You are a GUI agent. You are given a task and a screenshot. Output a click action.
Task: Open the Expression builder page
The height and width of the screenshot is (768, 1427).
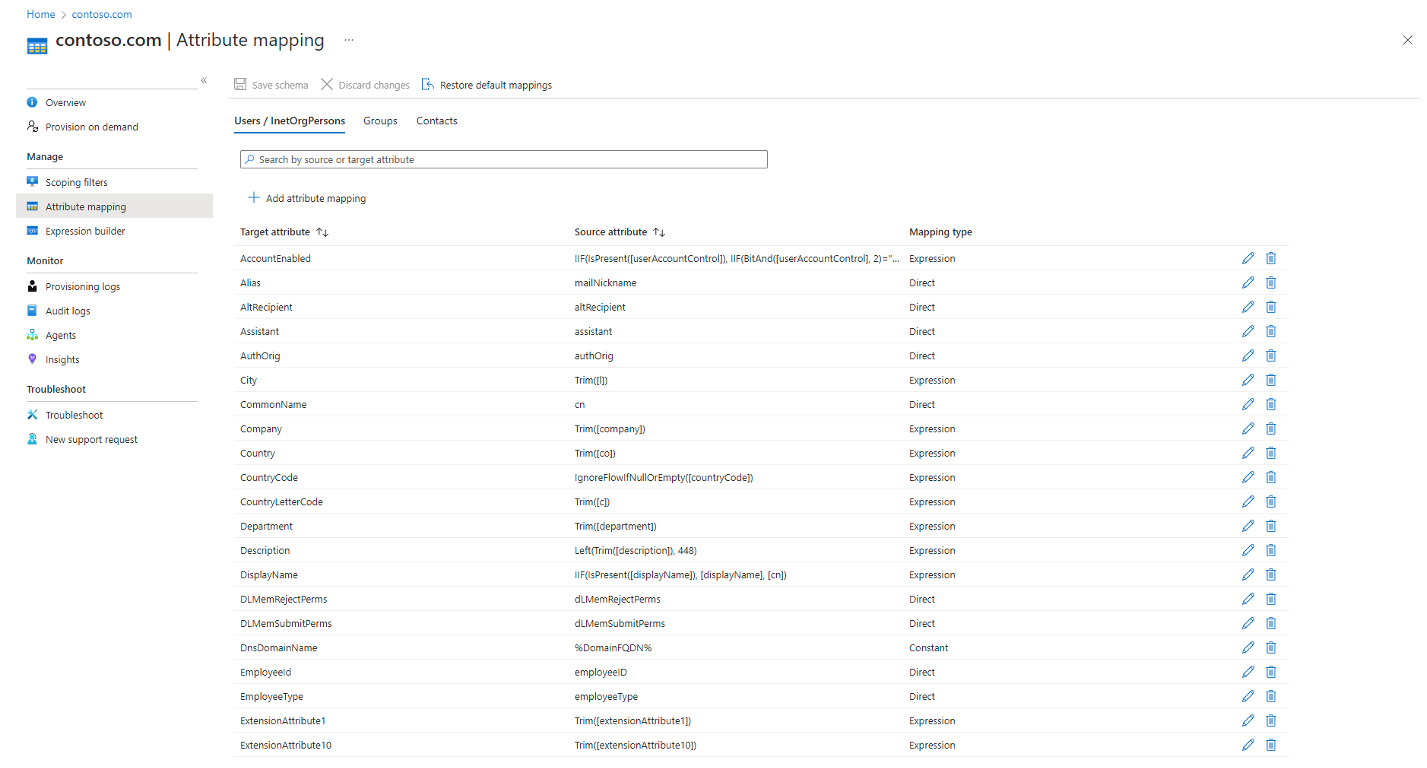click(x=85, y=231)
